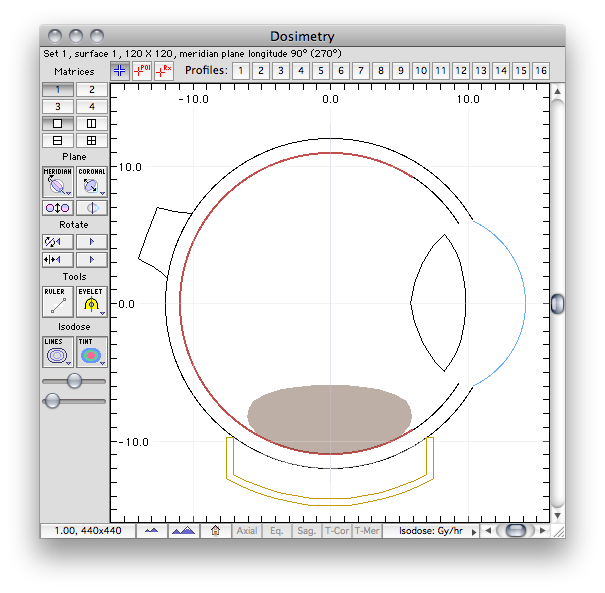Click the red Rx crosshair icon
Screen dimensions: 605x593
[x=164, y=71]
